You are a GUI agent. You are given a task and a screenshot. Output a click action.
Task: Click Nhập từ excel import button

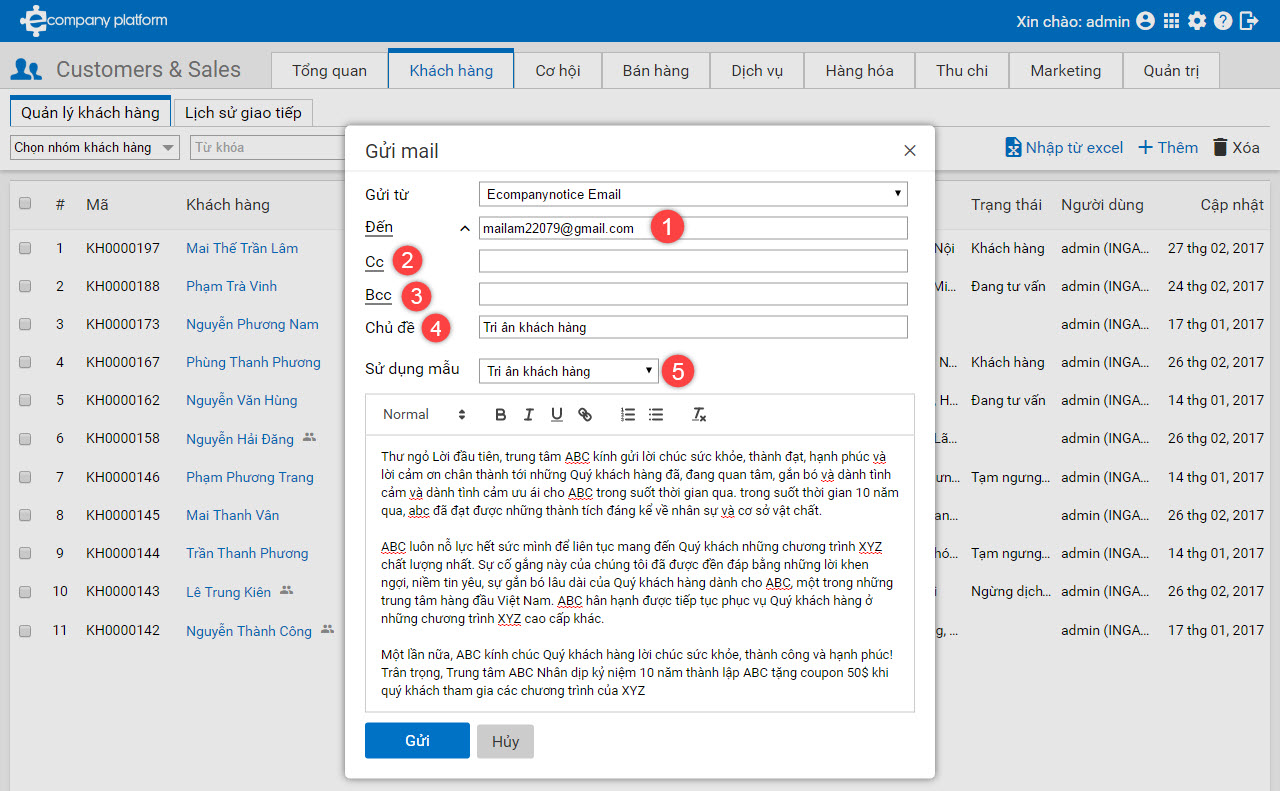click(1064, 147)
